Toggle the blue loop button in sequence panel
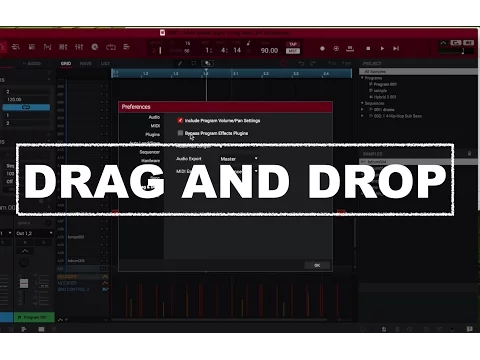This screenshot has height=360, width=480. [26, 107]
